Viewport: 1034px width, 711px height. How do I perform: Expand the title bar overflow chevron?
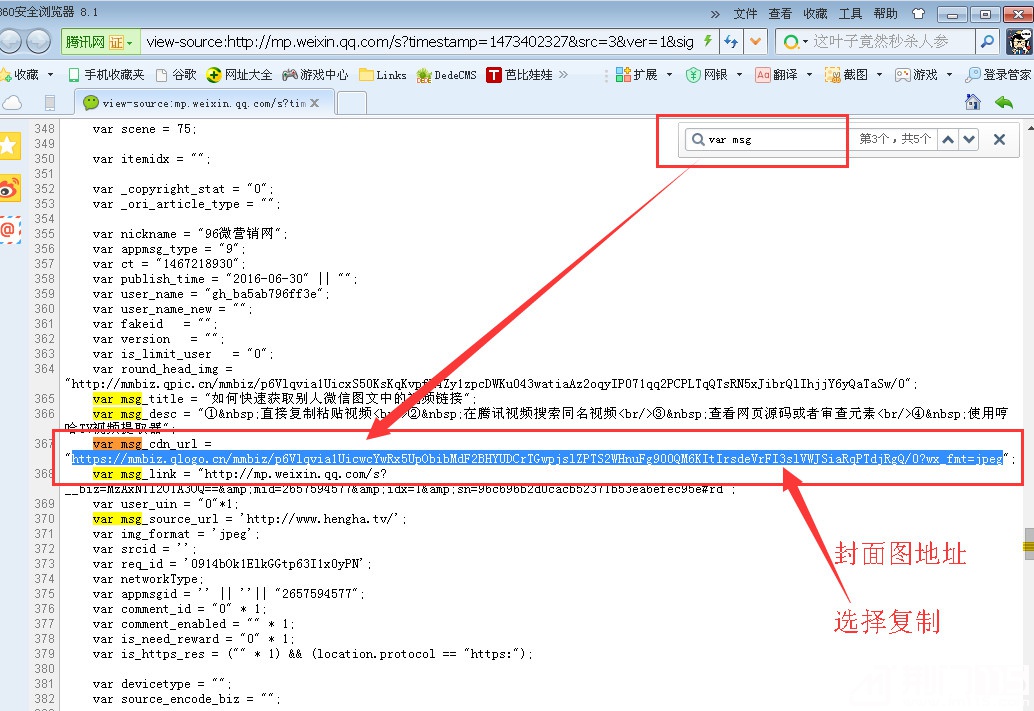(x=715, y=14)
